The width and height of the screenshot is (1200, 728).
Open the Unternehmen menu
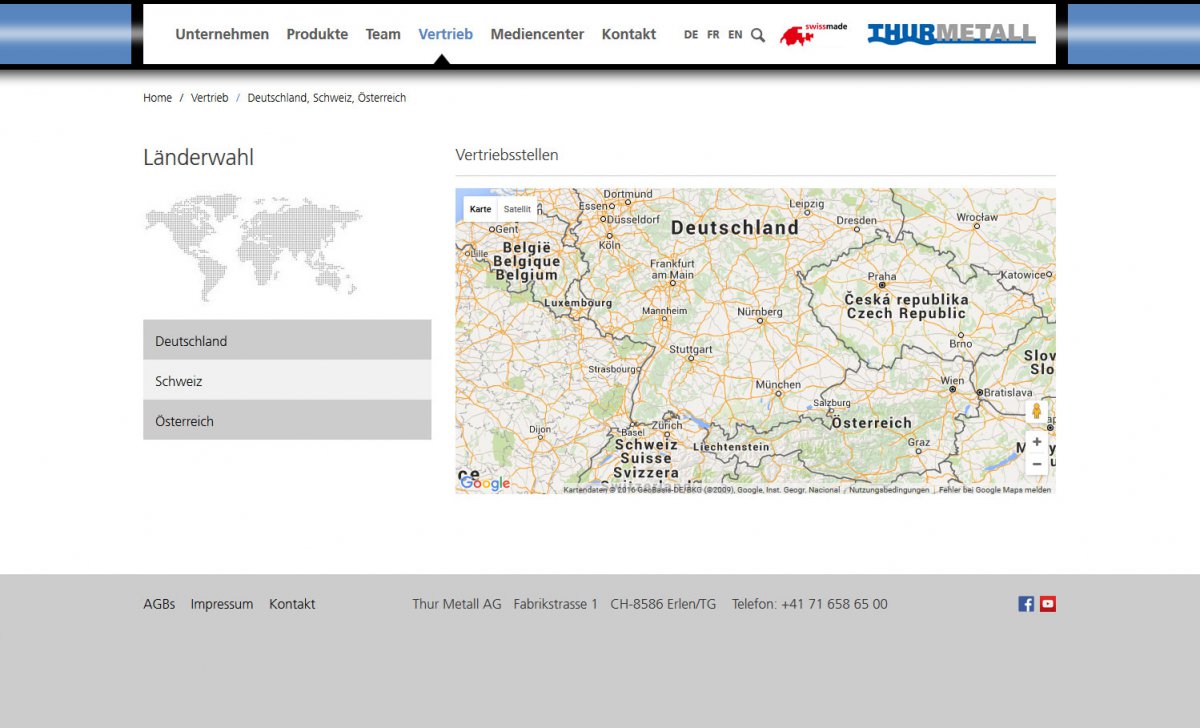tap(222, 34)
